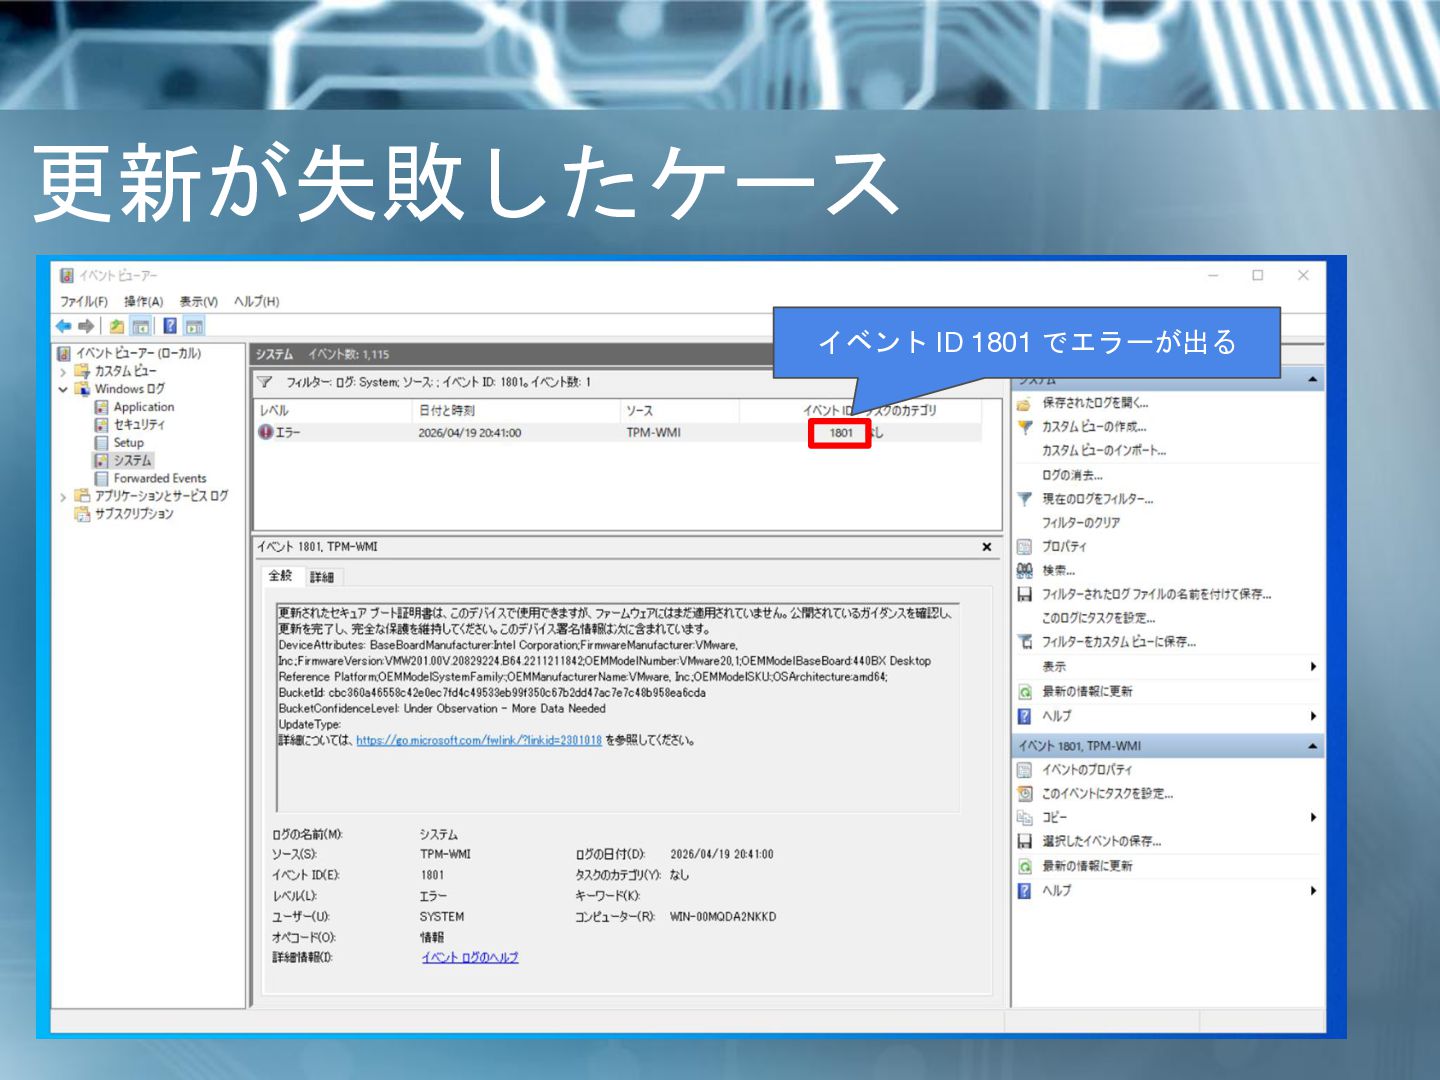Open the ヘルプ(H) menu
Image resolution: width=1440 pixels, height=1080 pixels.
click(x=256, y=301)
